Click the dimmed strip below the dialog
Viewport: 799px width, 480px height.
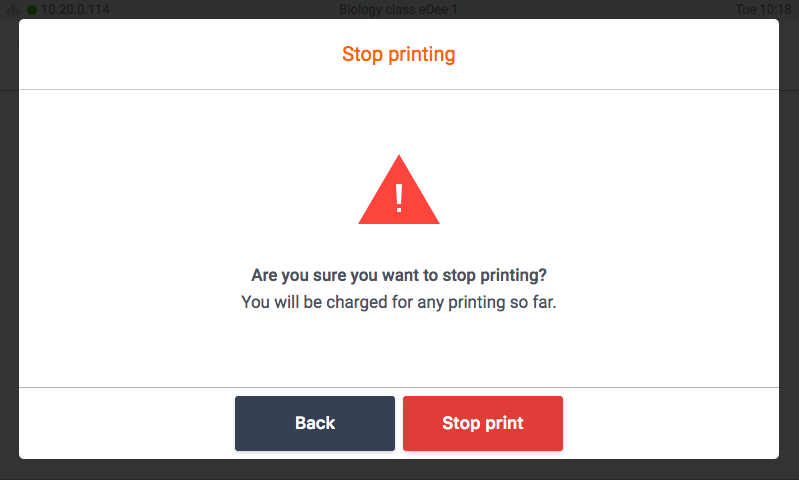pos(399,470)
